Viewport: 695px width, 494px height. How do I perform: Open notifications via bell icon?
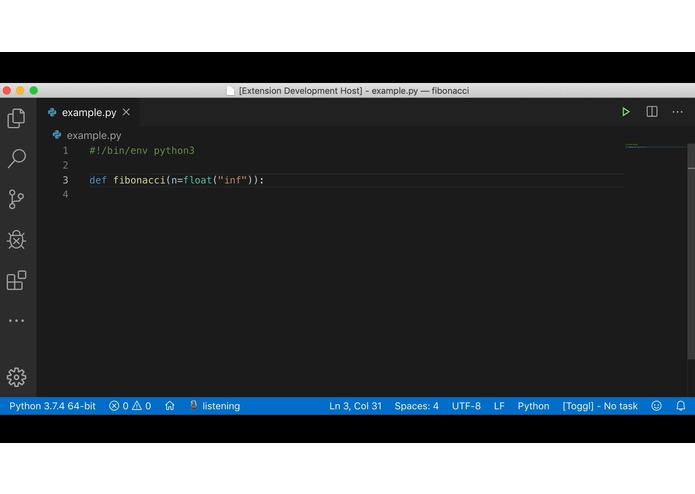[x=681, y=406]
